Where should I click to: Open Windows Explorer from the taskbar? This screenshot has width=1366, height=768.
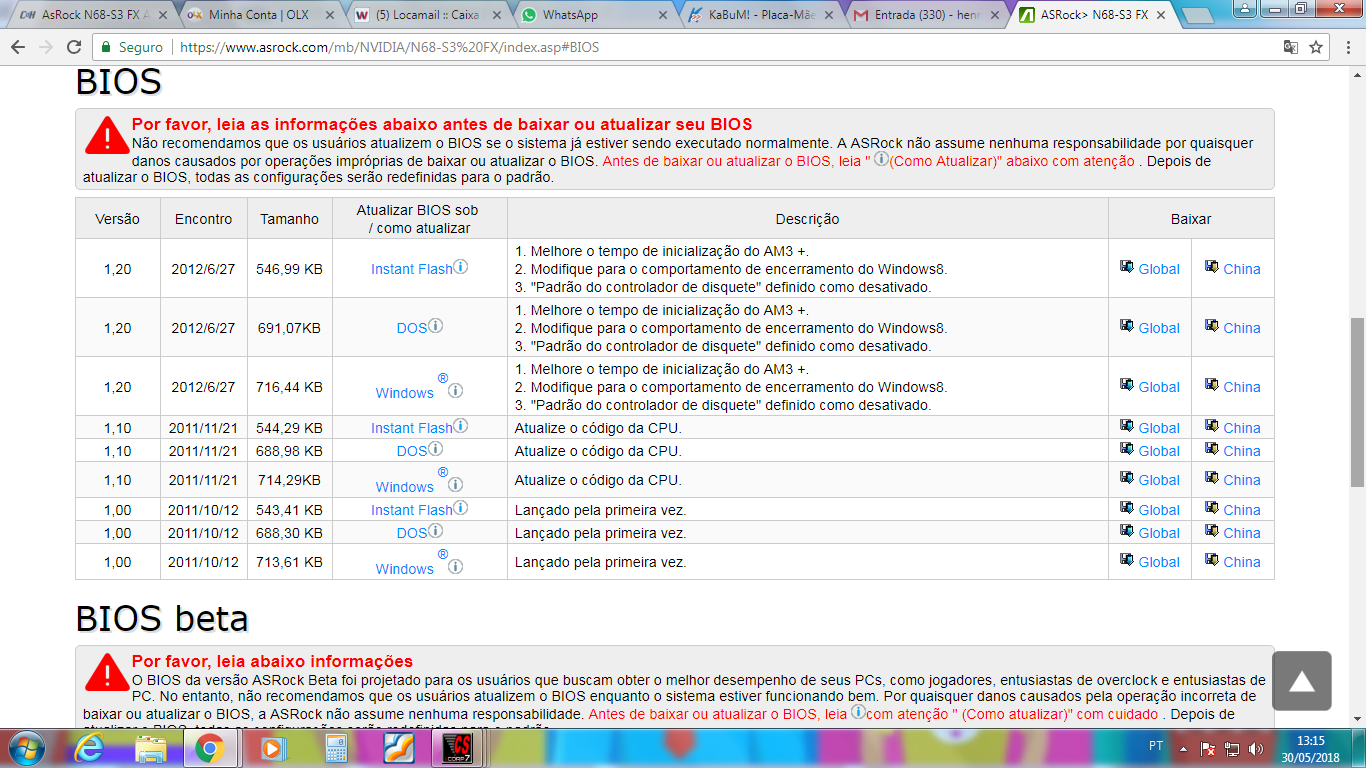pyautogui.click(x=151, y=748)
